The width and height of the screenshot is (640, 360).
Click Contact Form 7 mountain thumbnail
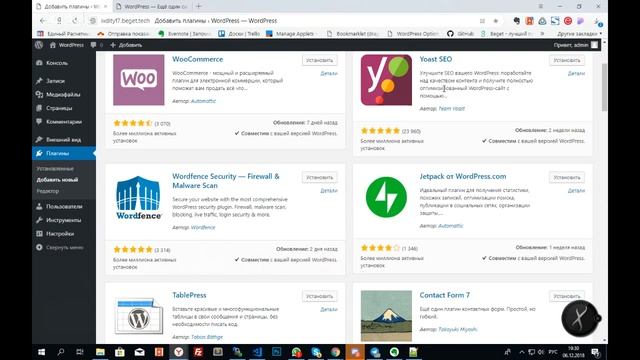(x=386, y=316)
